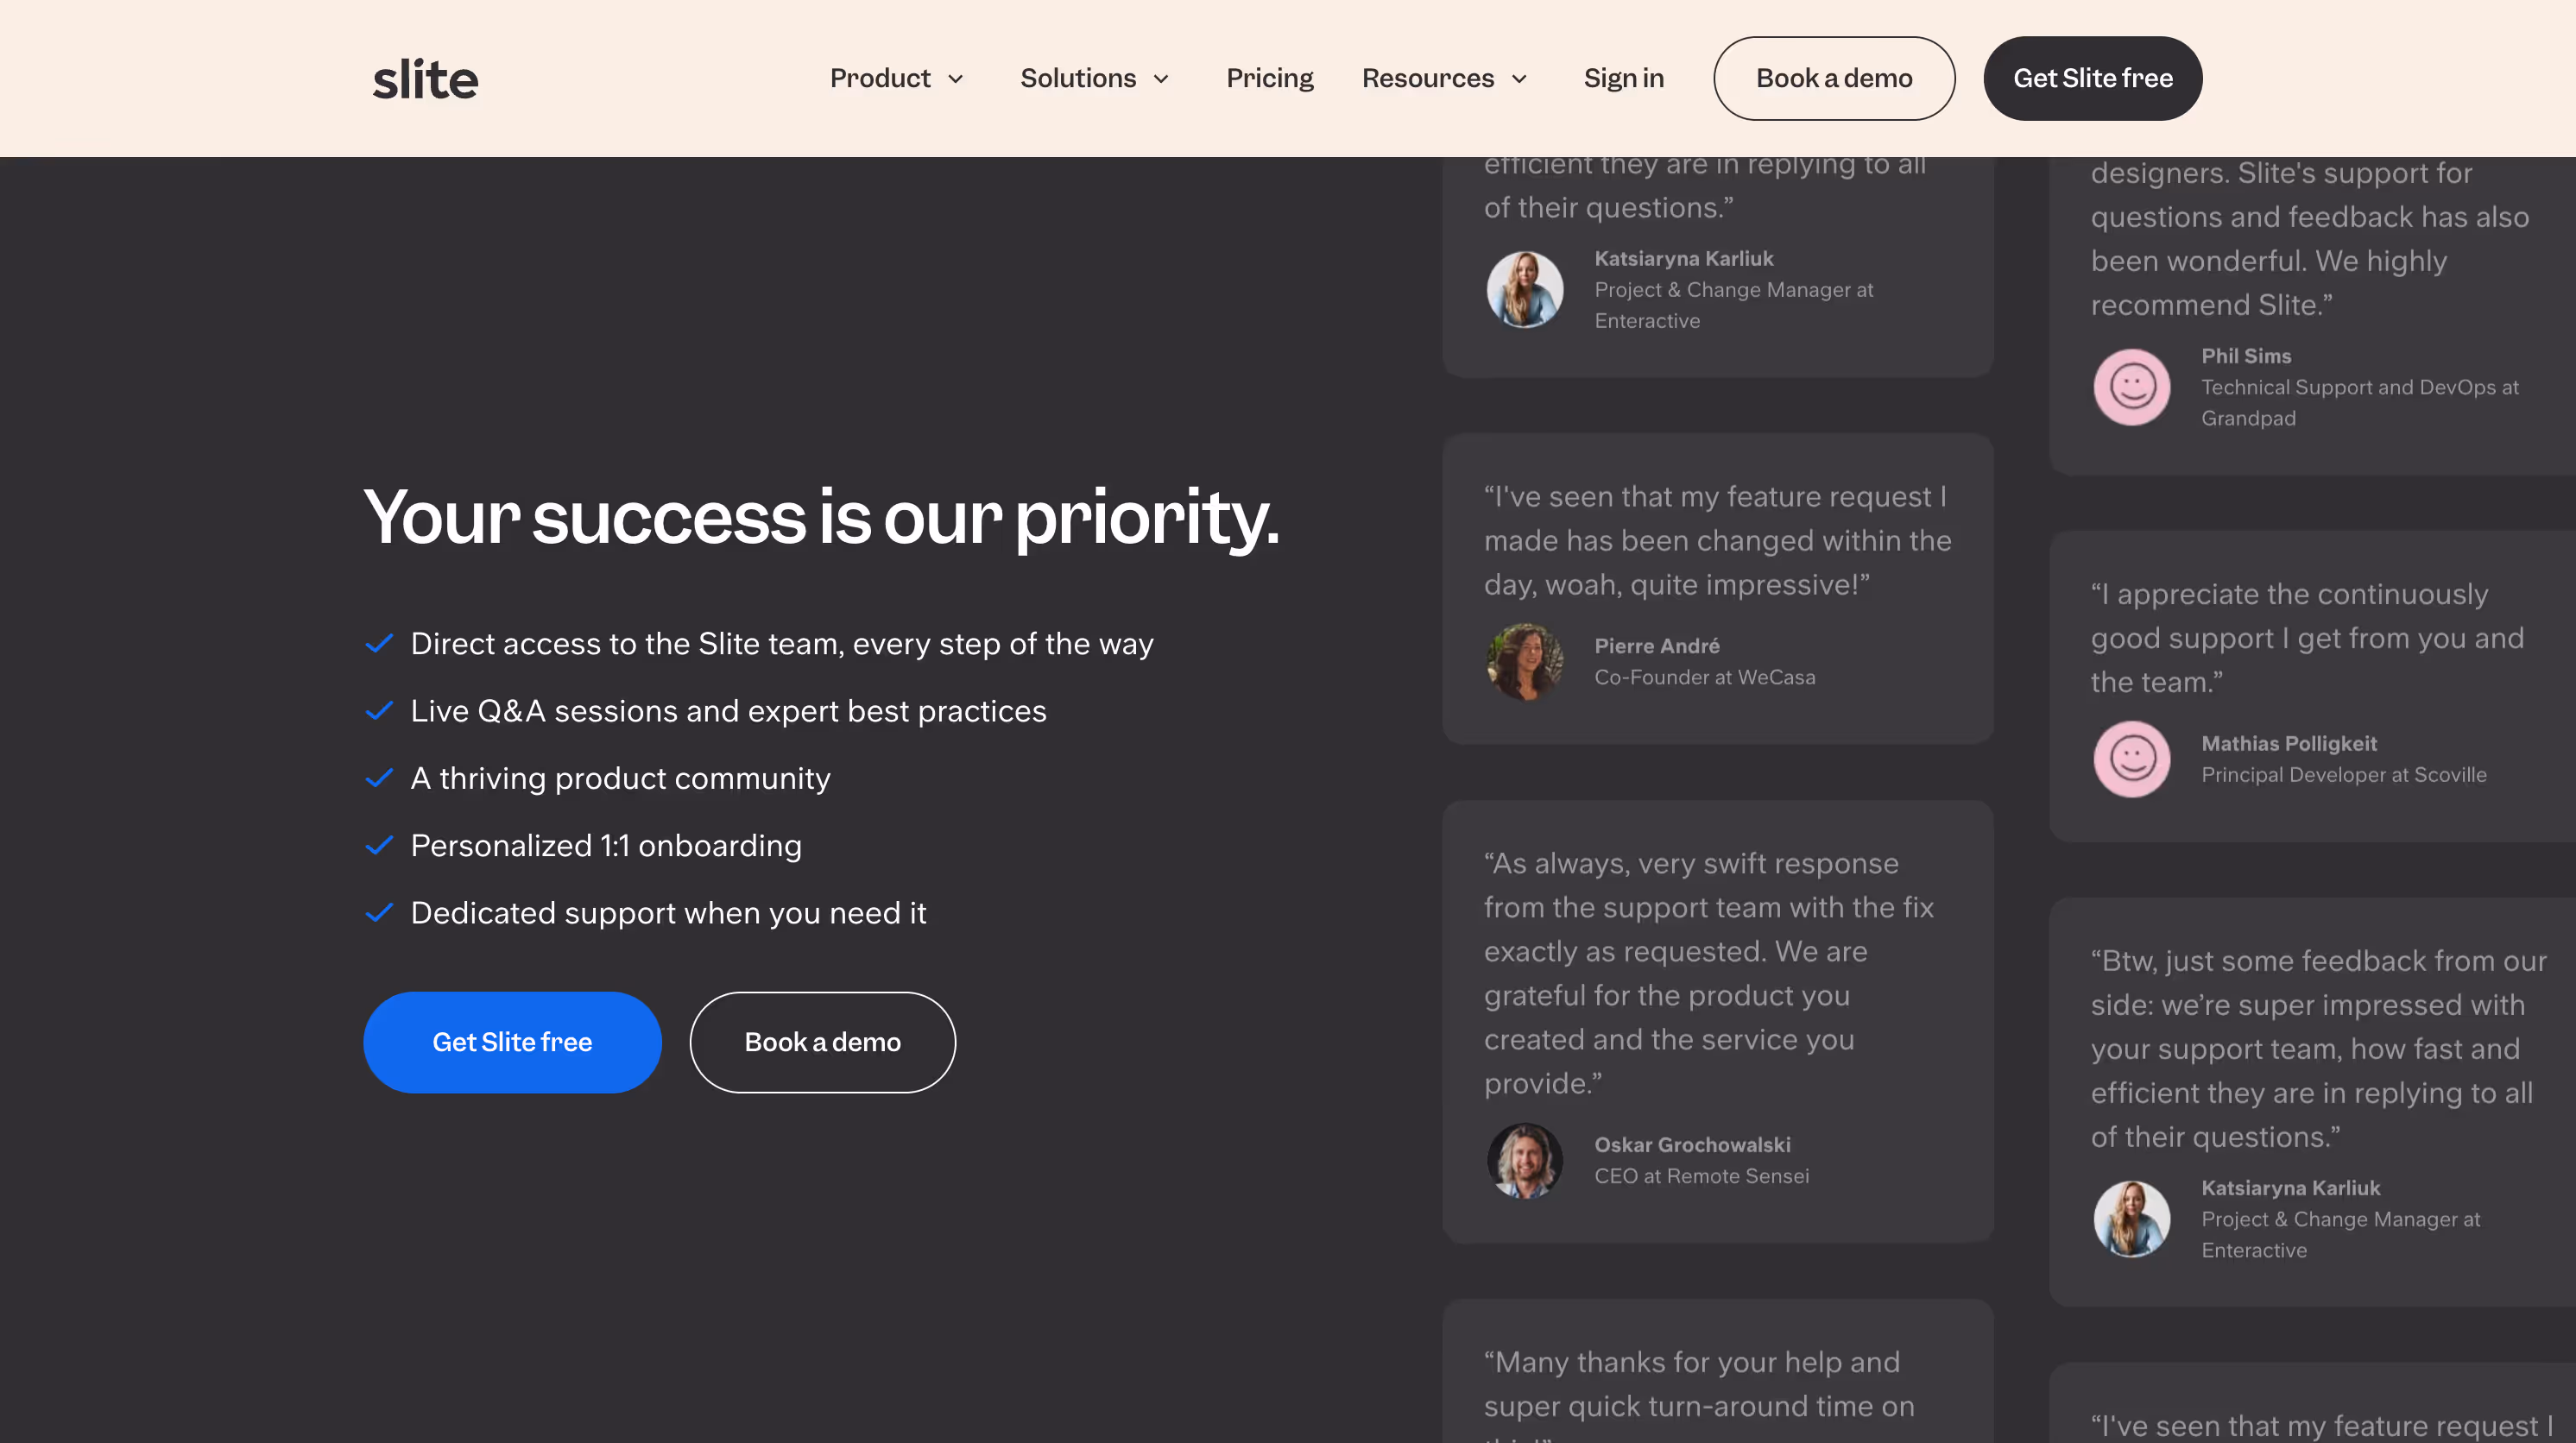Select Sign in from the navigation
The image size is (2576, 1443).
[x=1622, y=78]
